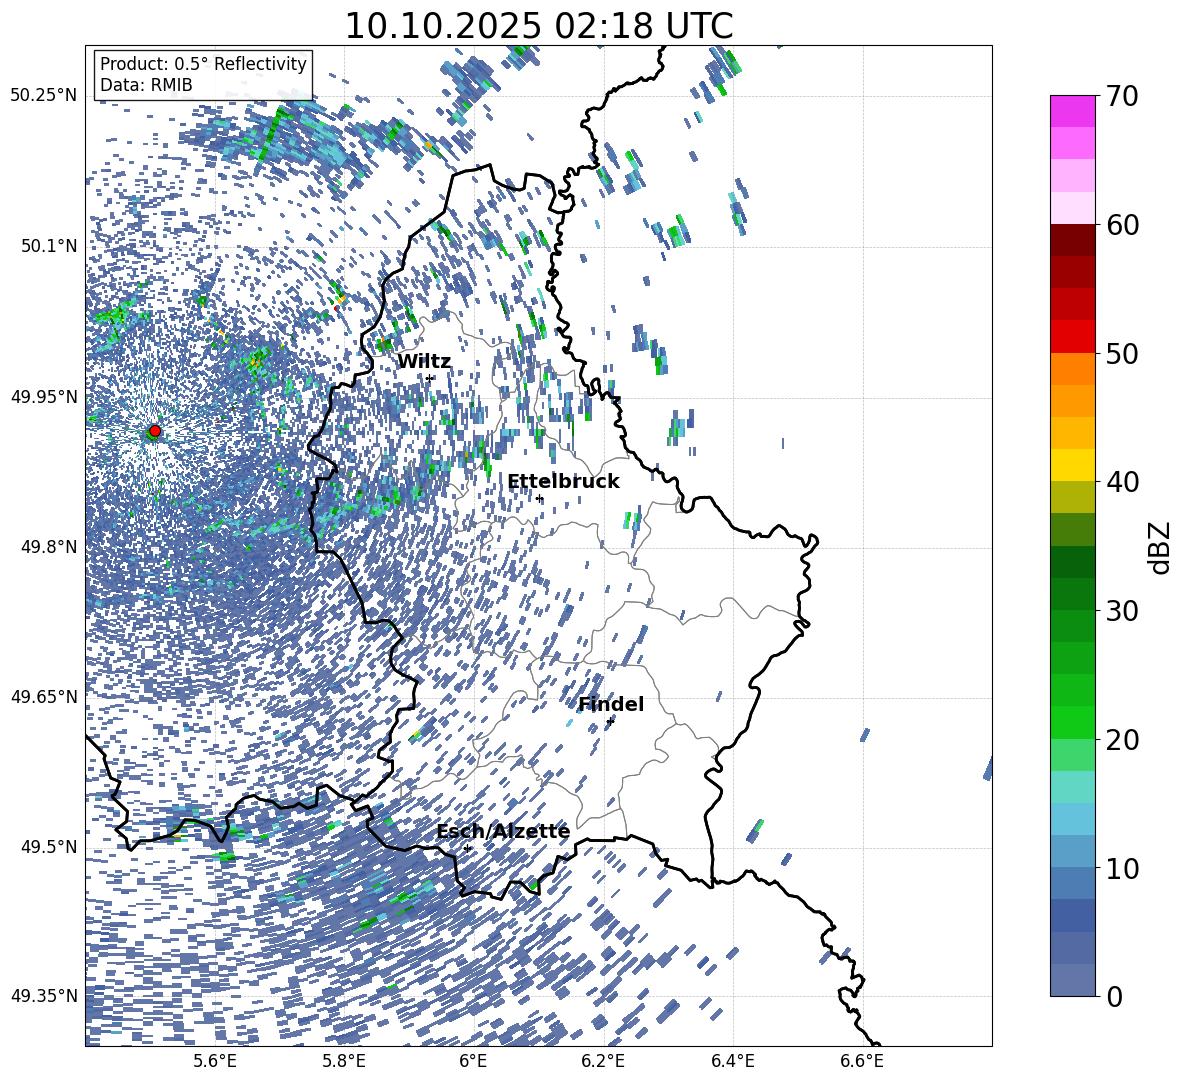Click the 5.6°E longitude label
Image resolution: width=1184 pixels, height=1081 pixels.
point(214,1061)
